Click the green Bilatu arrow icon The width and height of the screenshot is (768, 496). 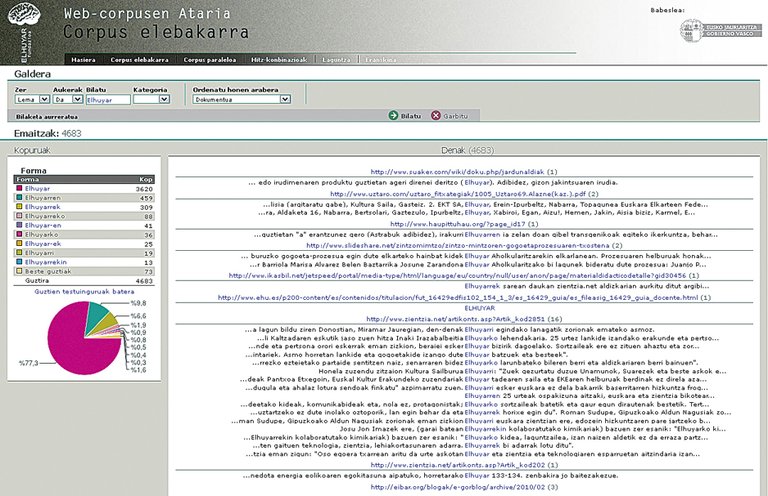[393, 116]
